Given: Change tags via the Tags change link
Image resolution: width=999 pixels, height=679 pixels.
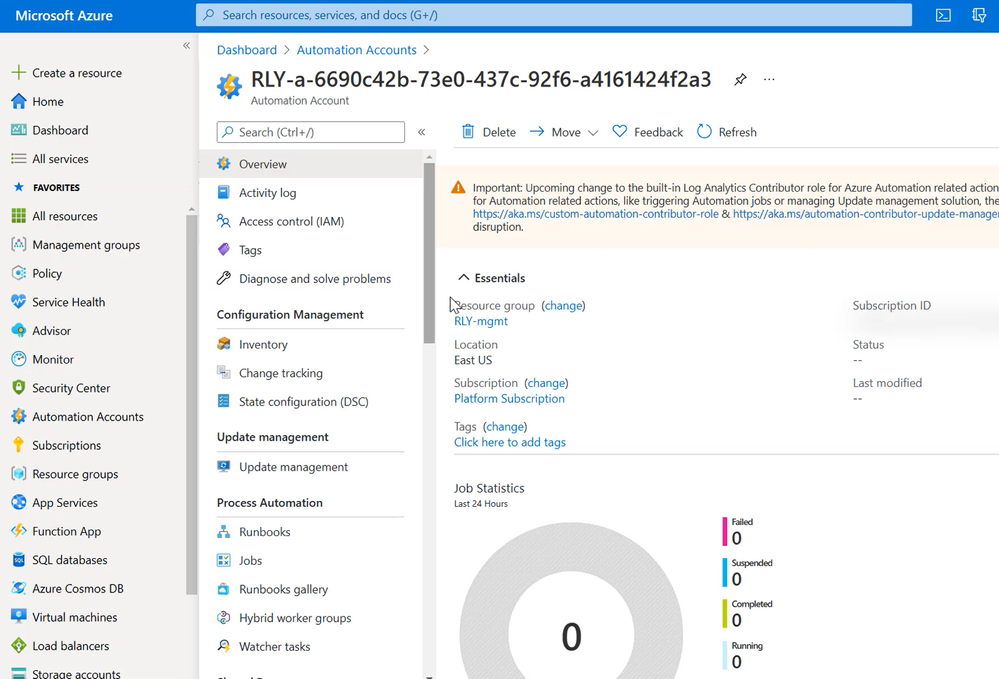Looking at the screenshot, I should (x=505, y=427).
